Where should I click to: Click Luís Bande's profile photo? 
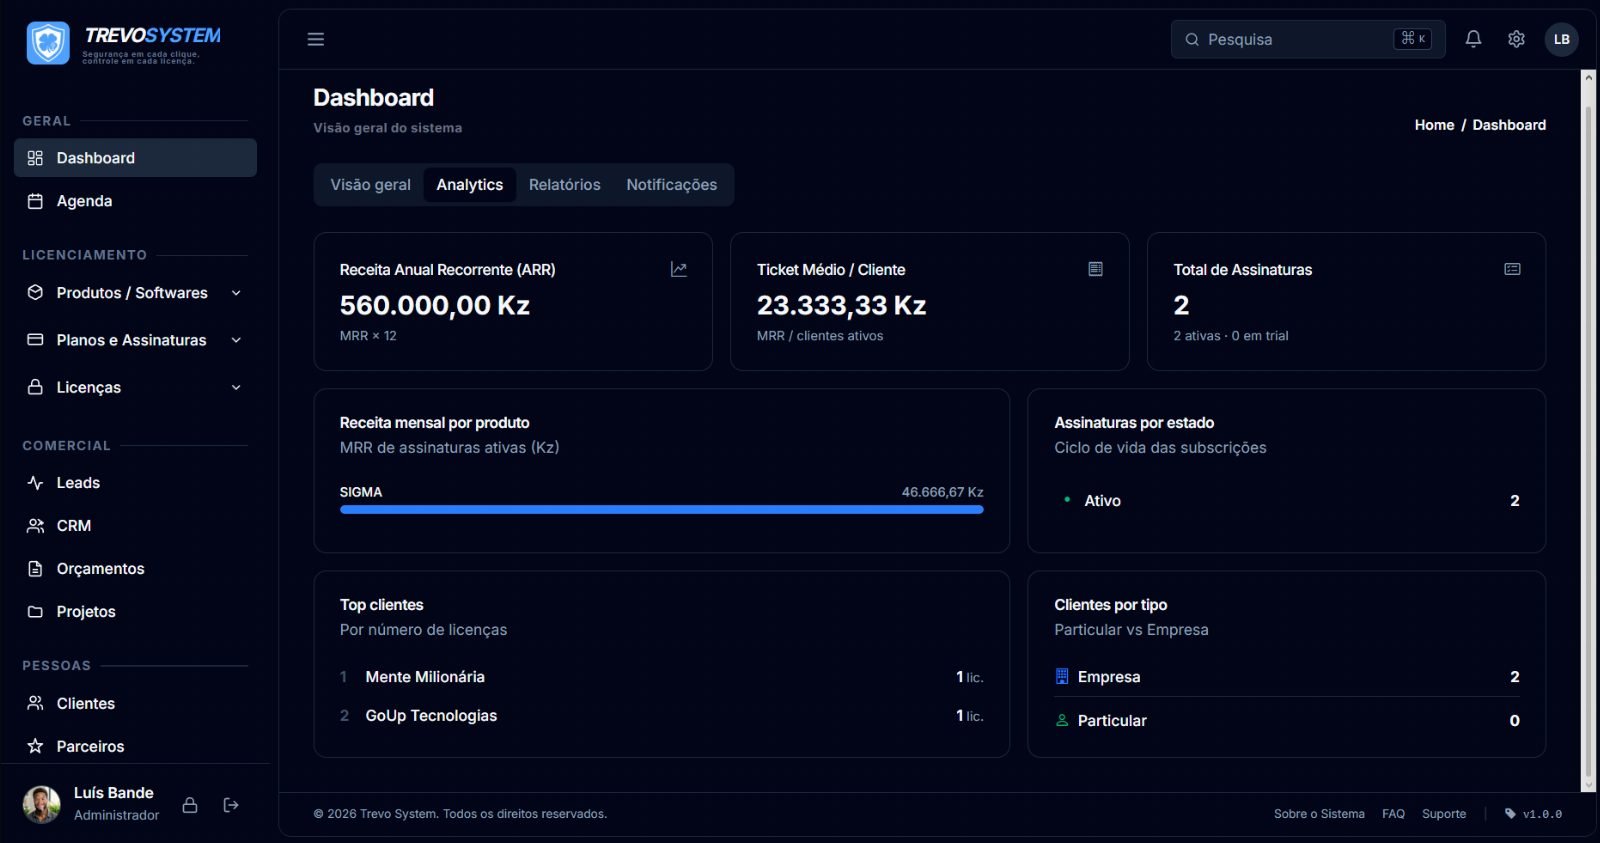pos(42,804)
